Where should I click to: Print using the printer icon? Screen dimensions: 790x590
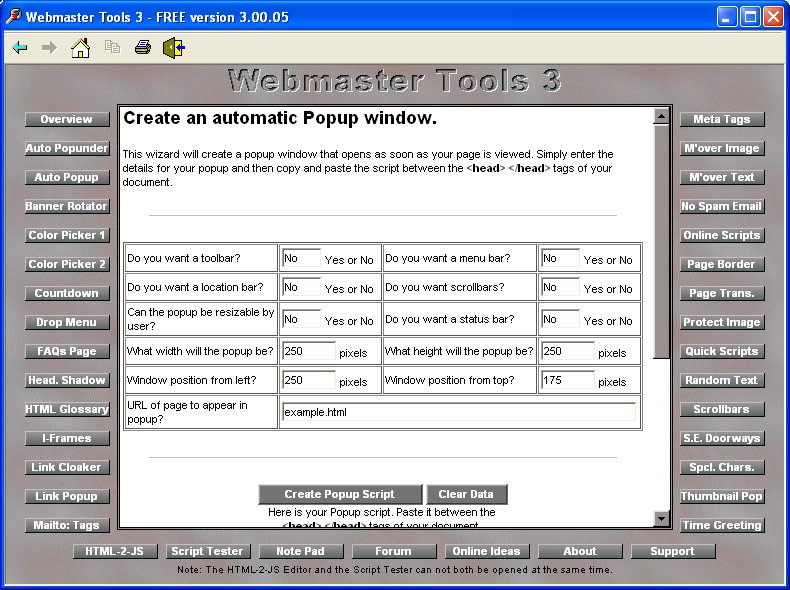tap(143, 47)
